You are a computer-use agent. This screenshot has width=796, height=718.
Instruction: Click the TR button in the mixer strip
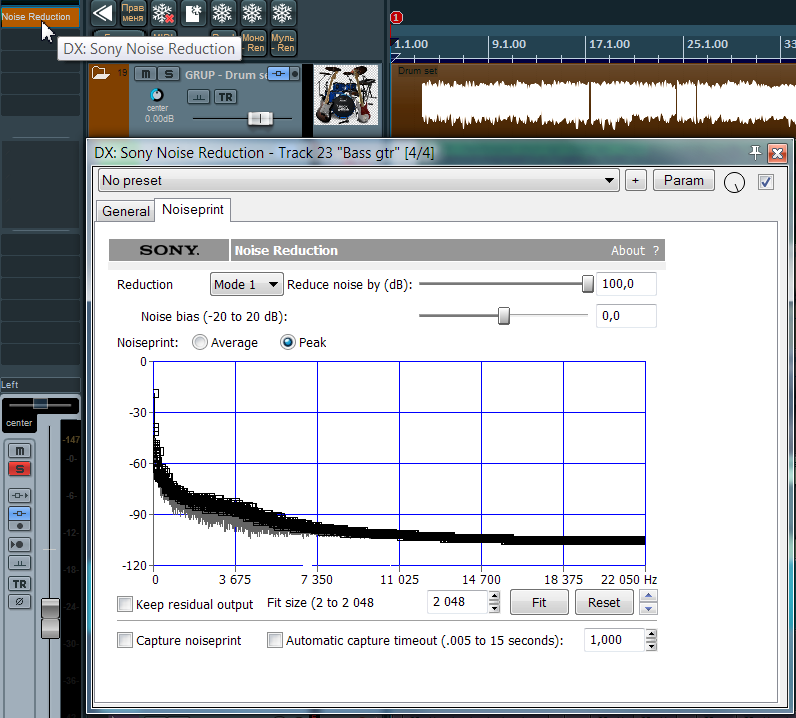pyautogui.click(x=19, y=584)
